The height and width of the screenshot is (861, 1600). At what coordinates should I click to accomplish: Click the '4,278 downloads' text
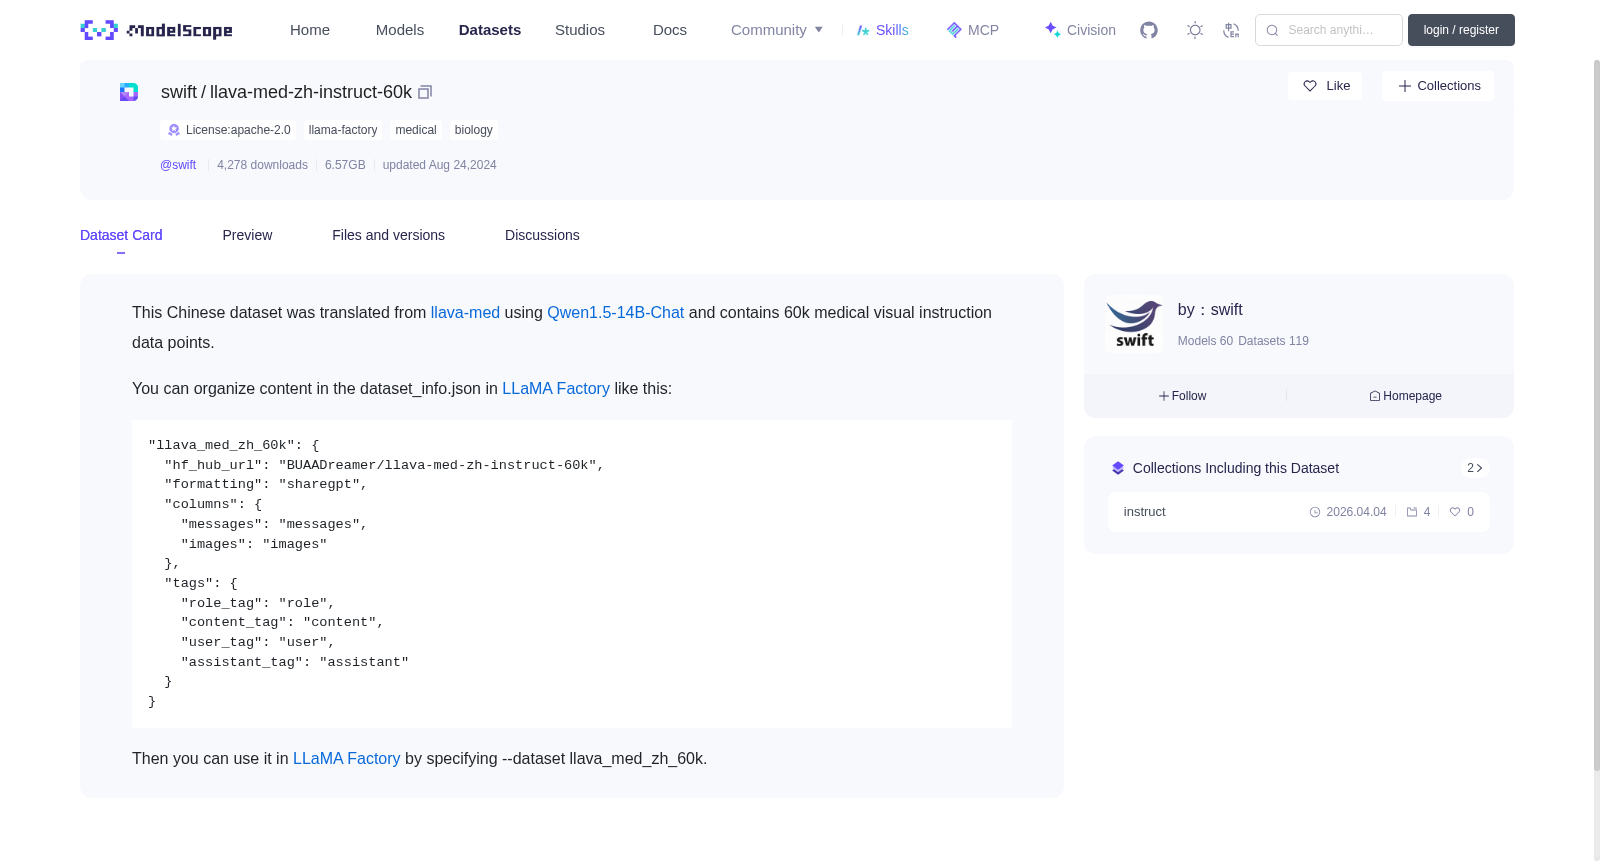pos(262,165)
